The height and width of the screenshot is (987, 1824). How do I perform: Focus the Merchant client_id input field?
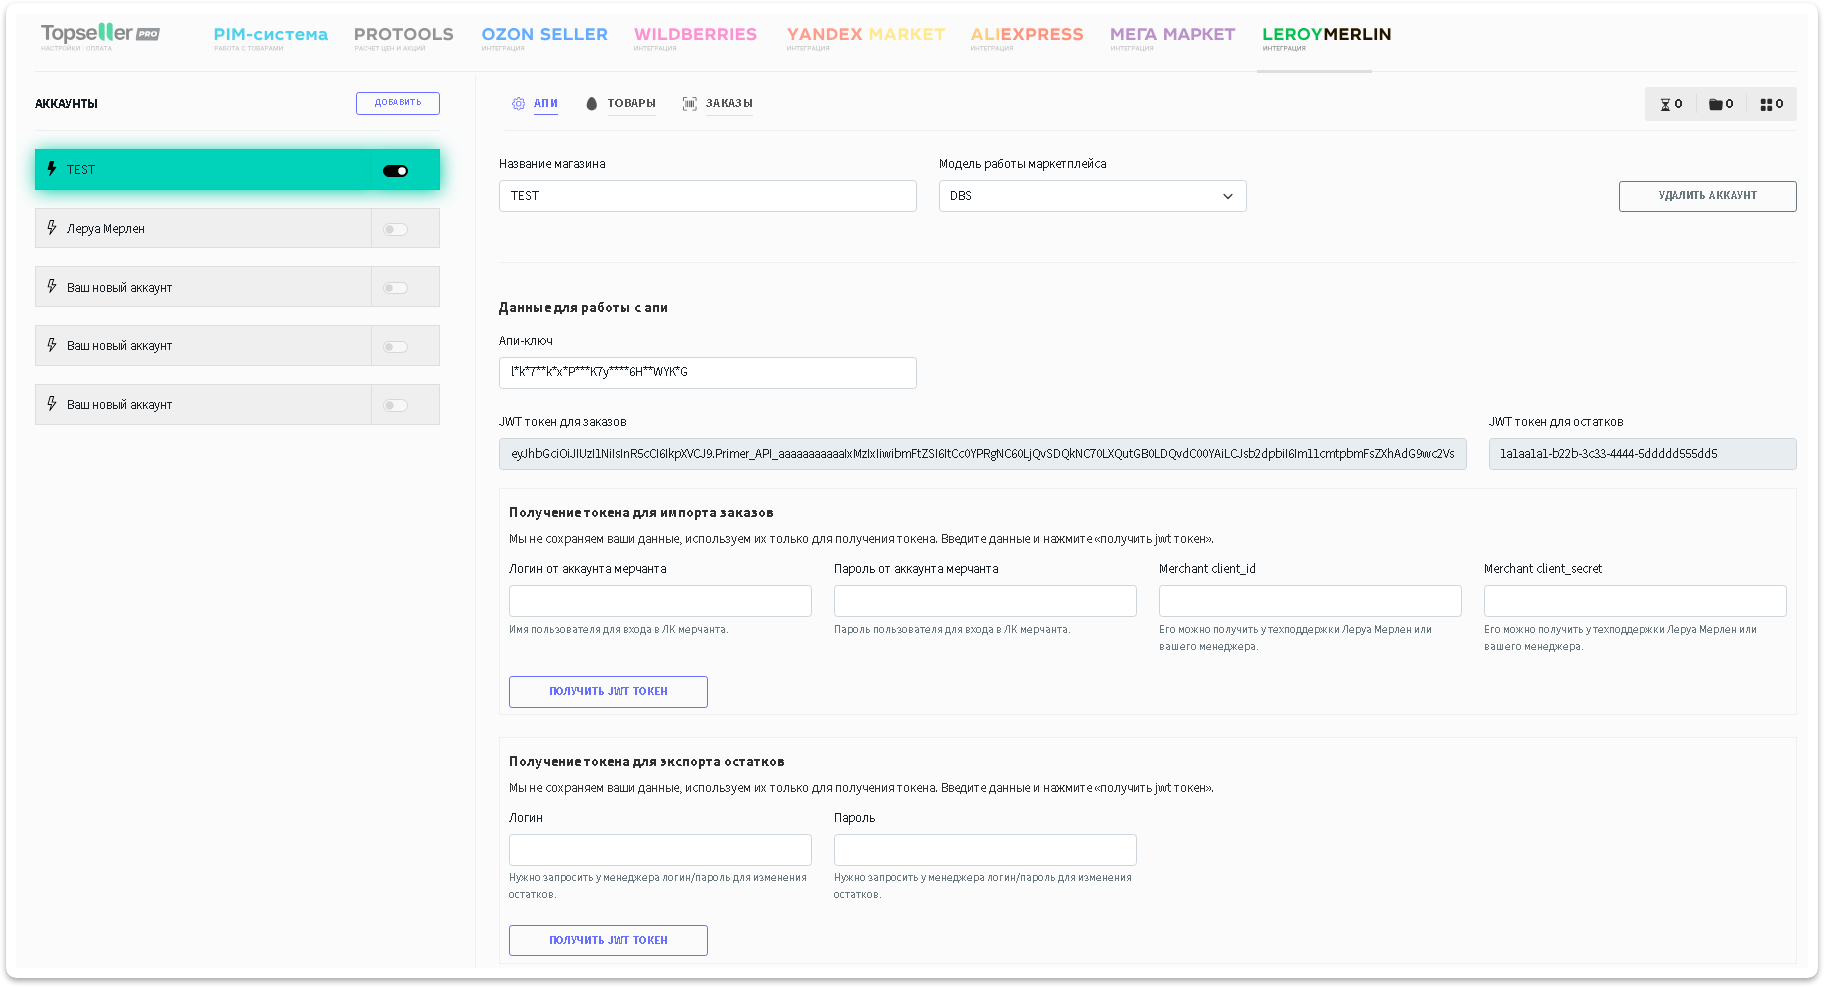pyautogui.click(x=1309, y=601)
